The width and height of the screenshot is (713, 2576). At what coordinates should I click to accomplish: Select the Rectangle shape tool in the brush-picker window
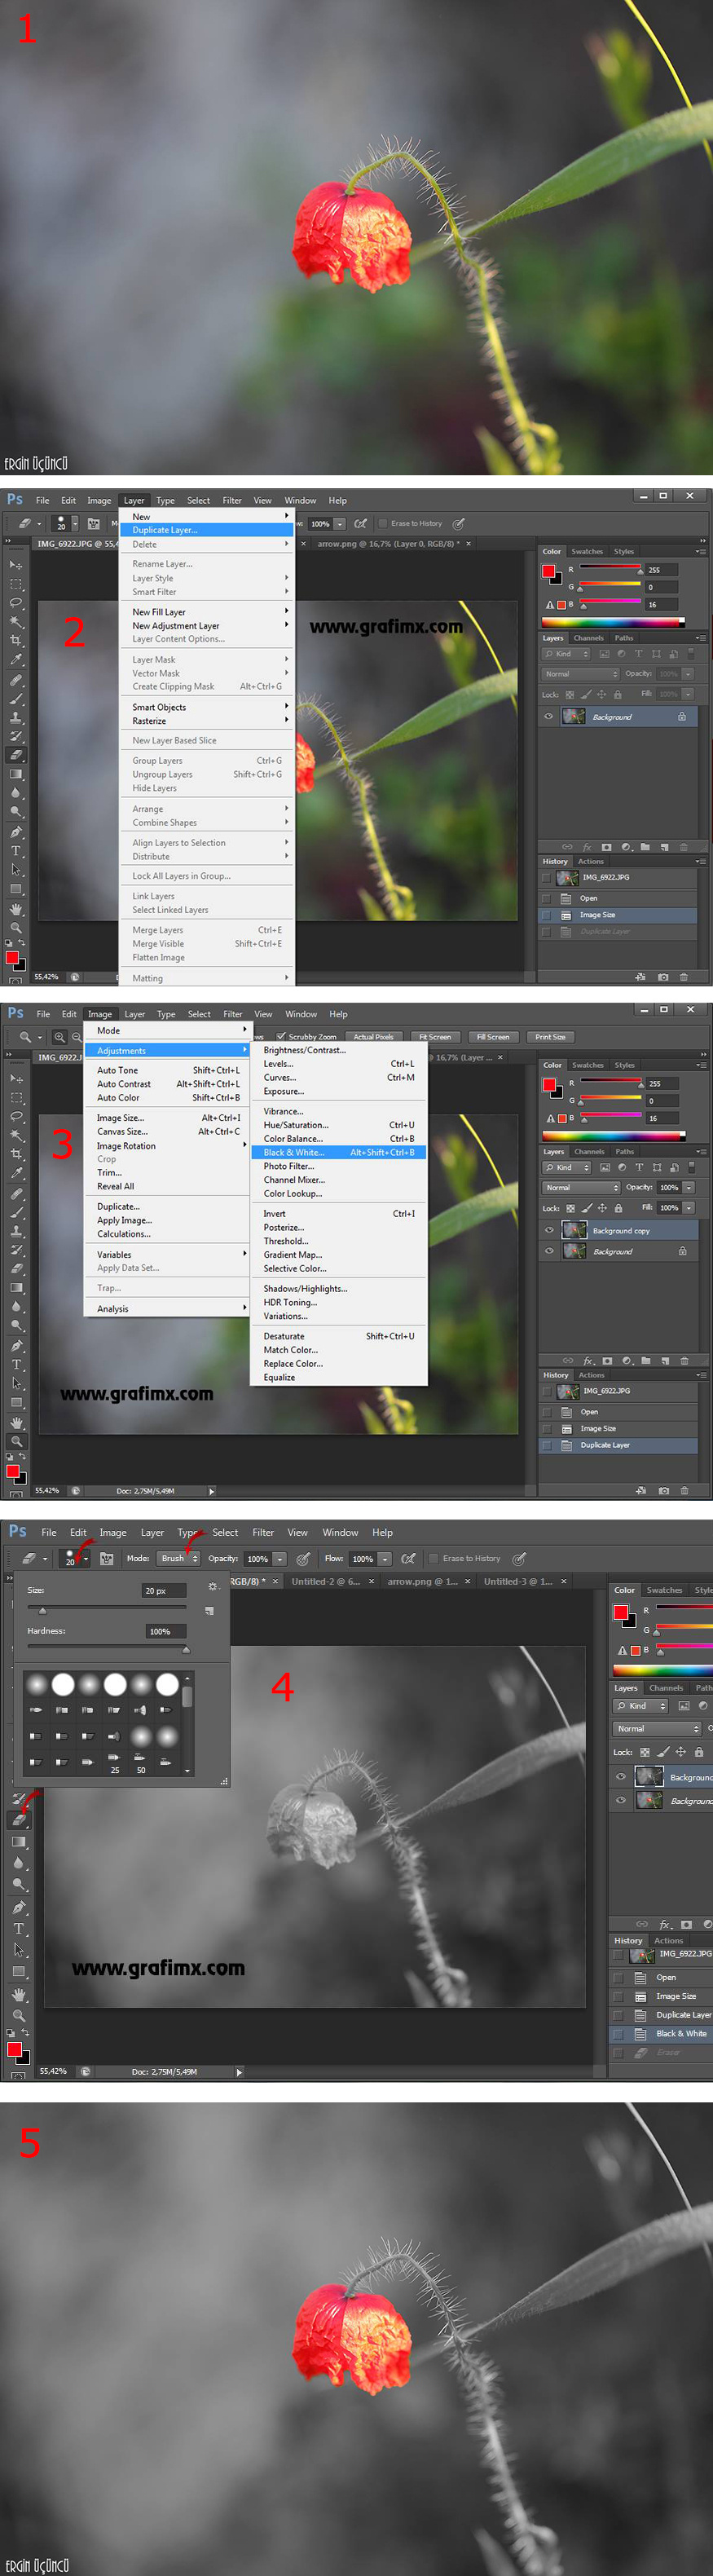19,1971
